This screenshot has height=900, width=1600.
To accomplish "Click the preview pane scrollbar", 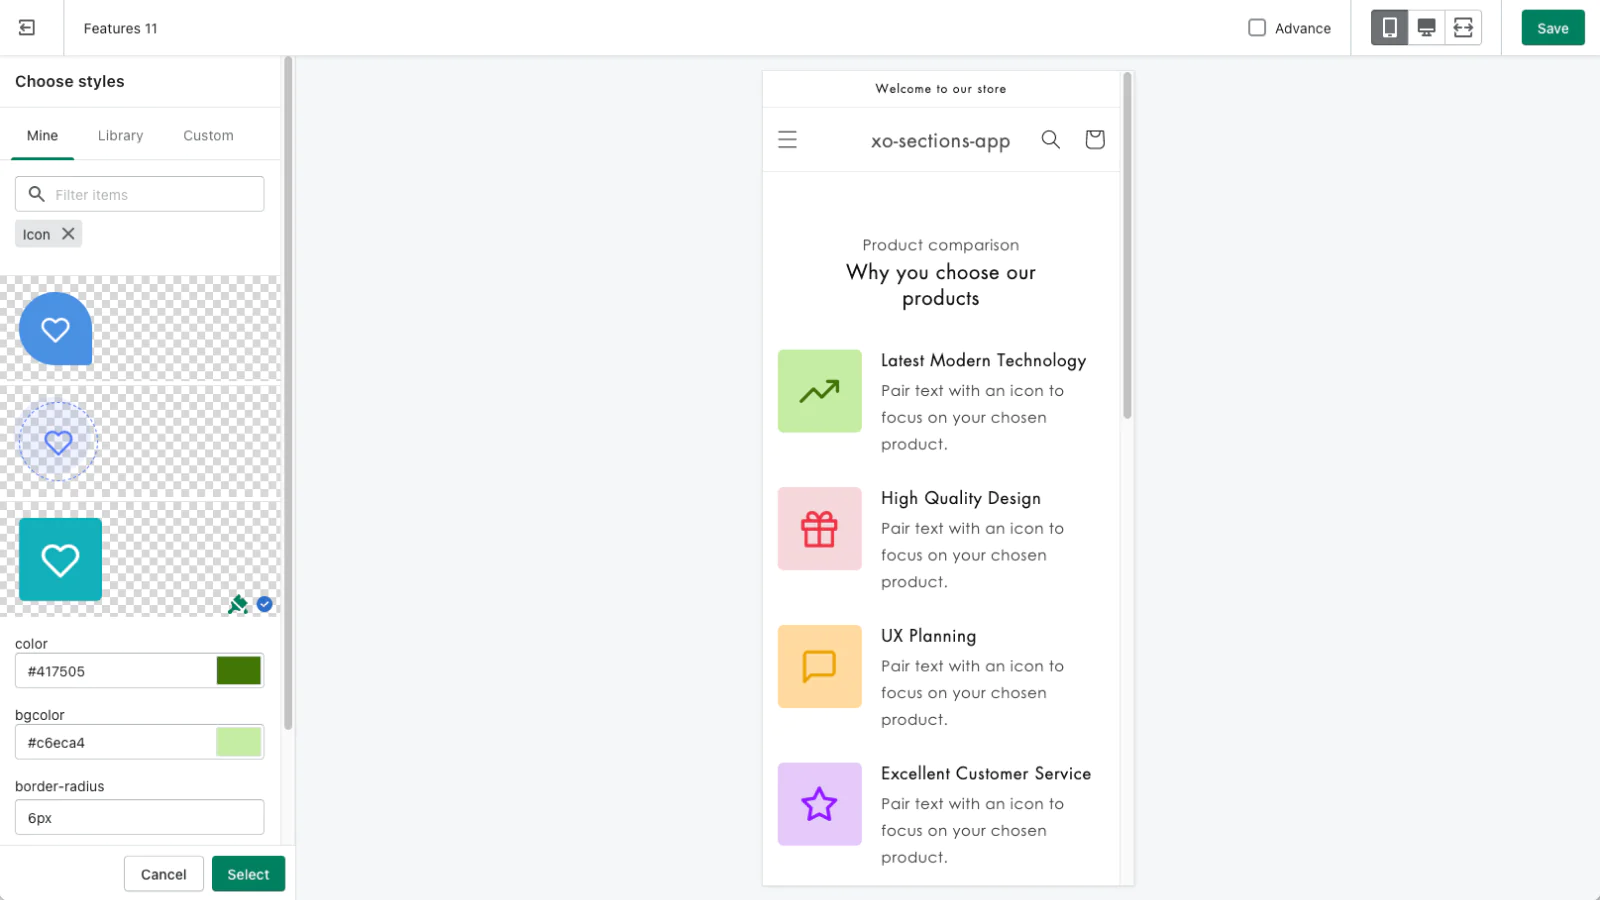I will tap(1127, 245).
